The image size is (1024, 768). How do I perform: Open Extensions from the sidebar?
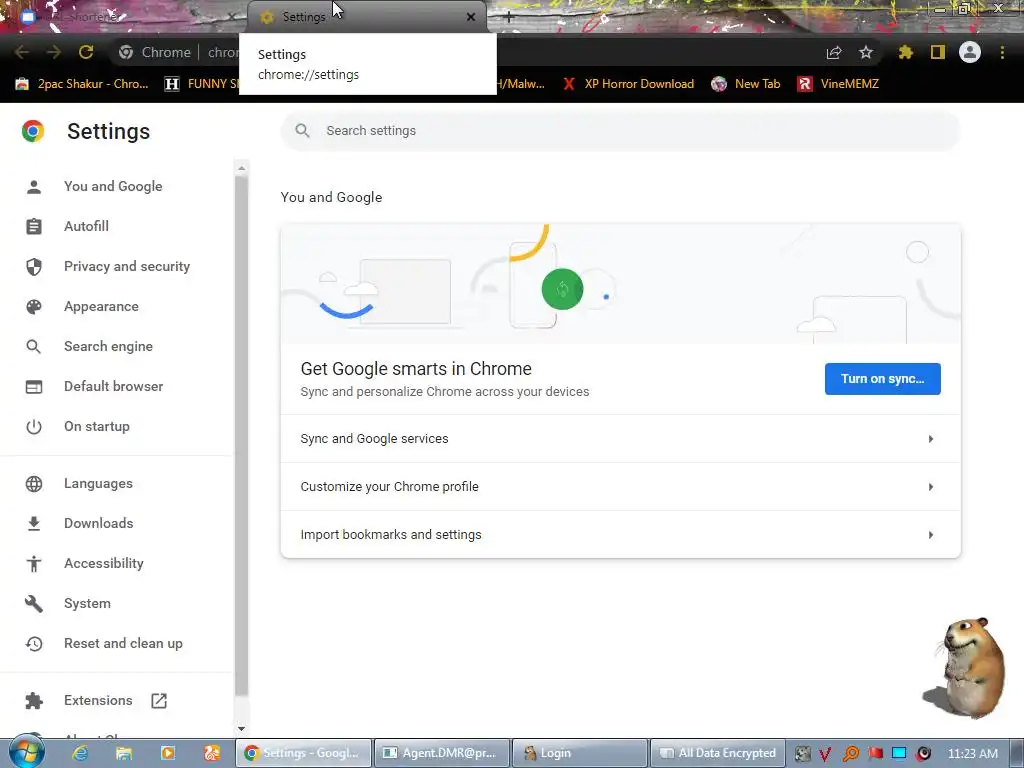tap(98, 700)
